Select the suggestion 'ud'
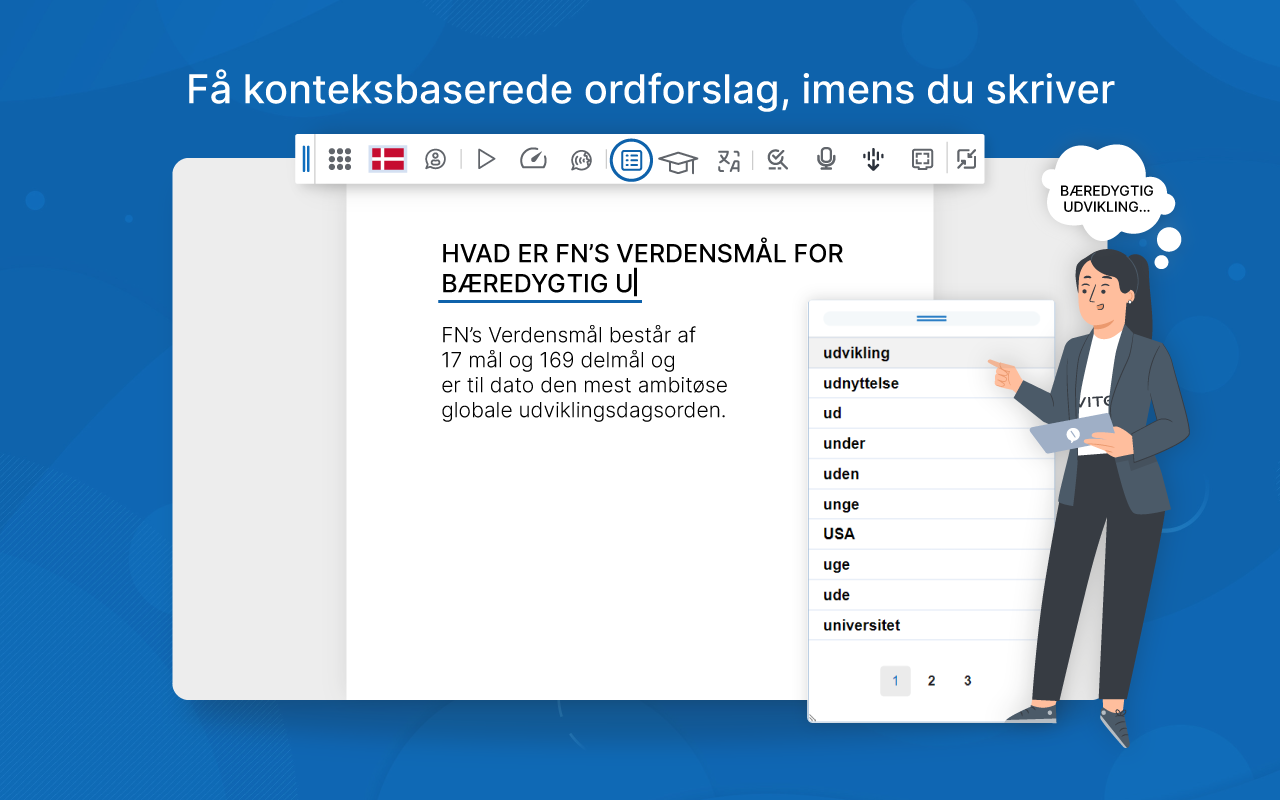Screen dimensions: 1280x800 [931, 413]
